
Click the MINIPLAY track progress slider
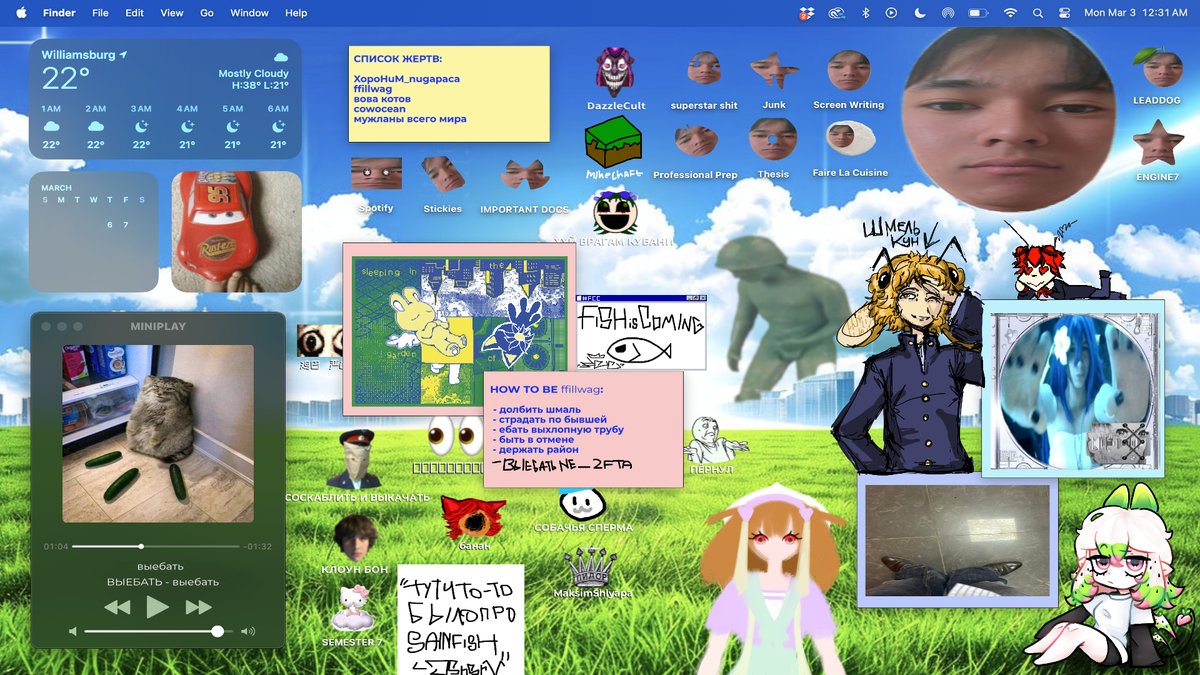[x=157, y=546]
